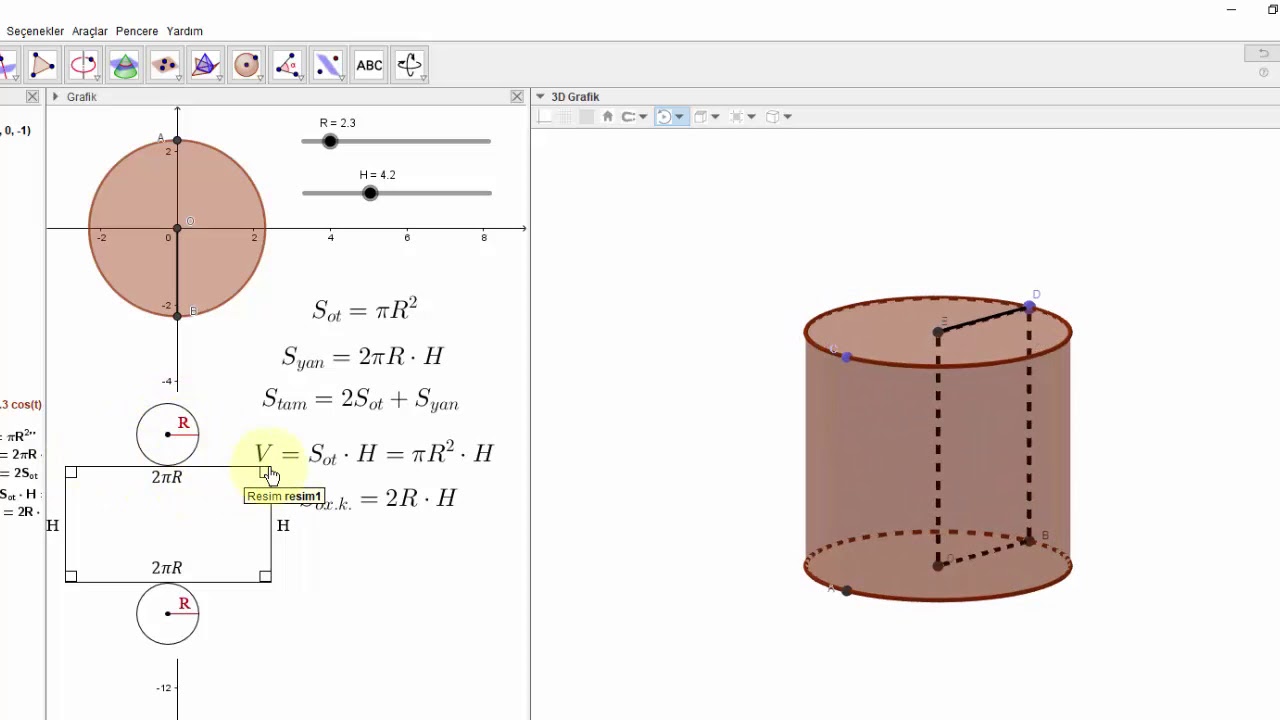Click the R = 2.3 slider handle
Viewport: 1280px width, 720px height.
[x=330, y=141]
